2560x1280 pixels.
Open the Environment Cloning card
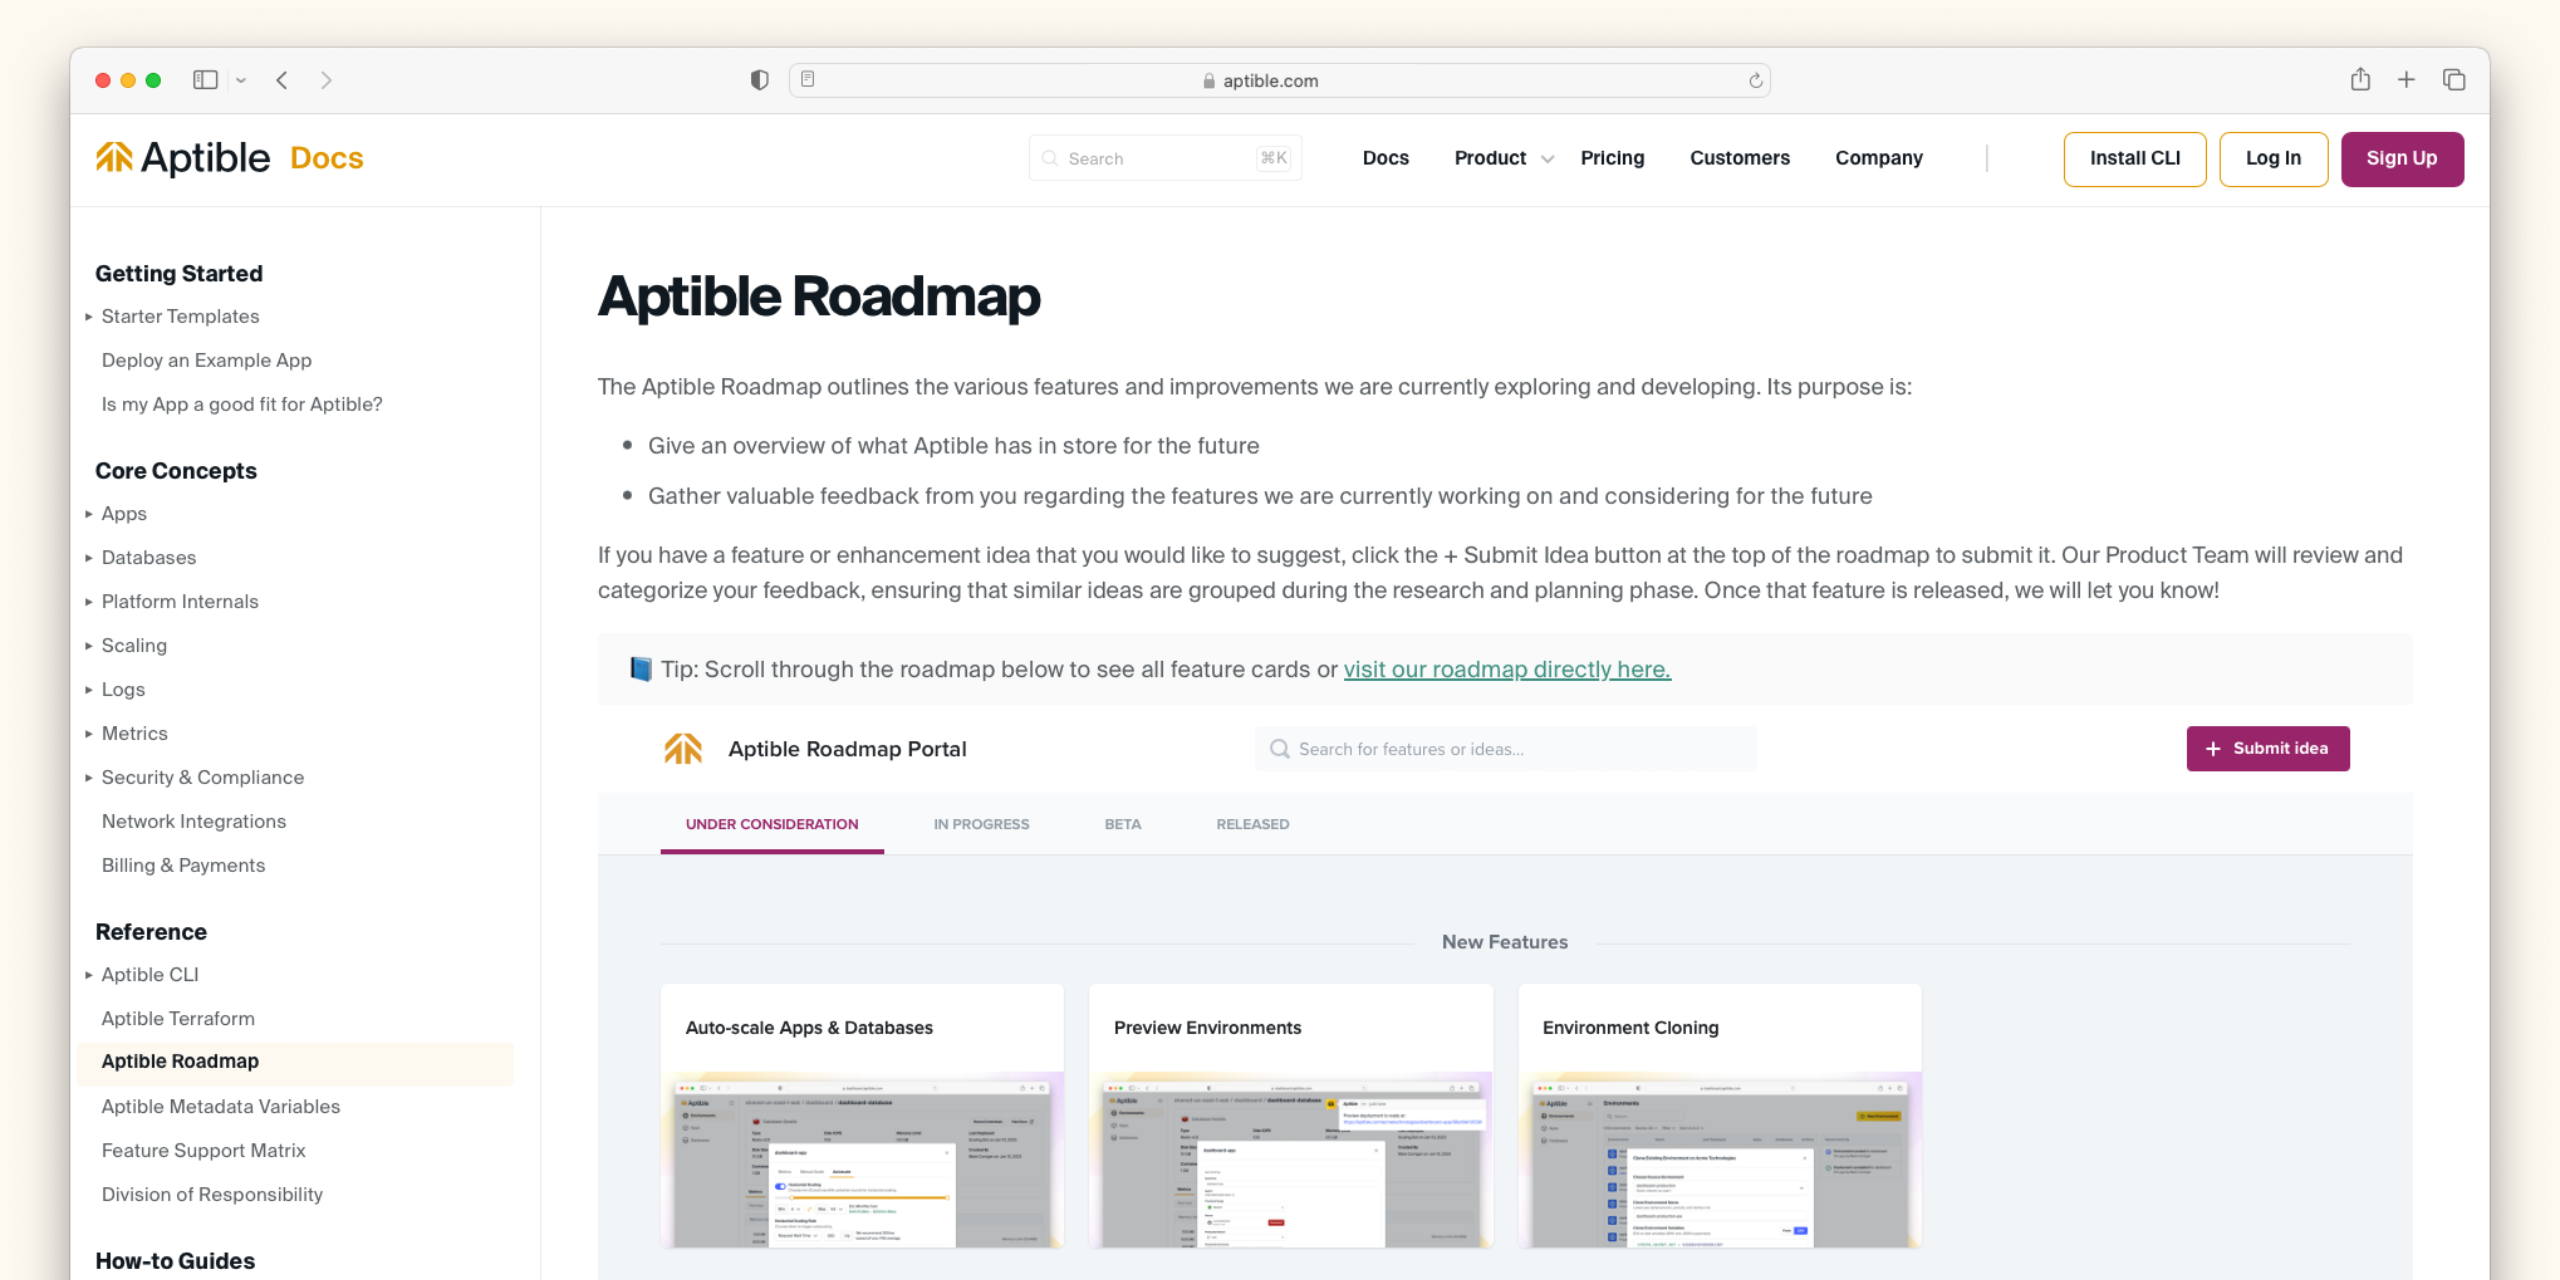[x=1719, y=1116]
